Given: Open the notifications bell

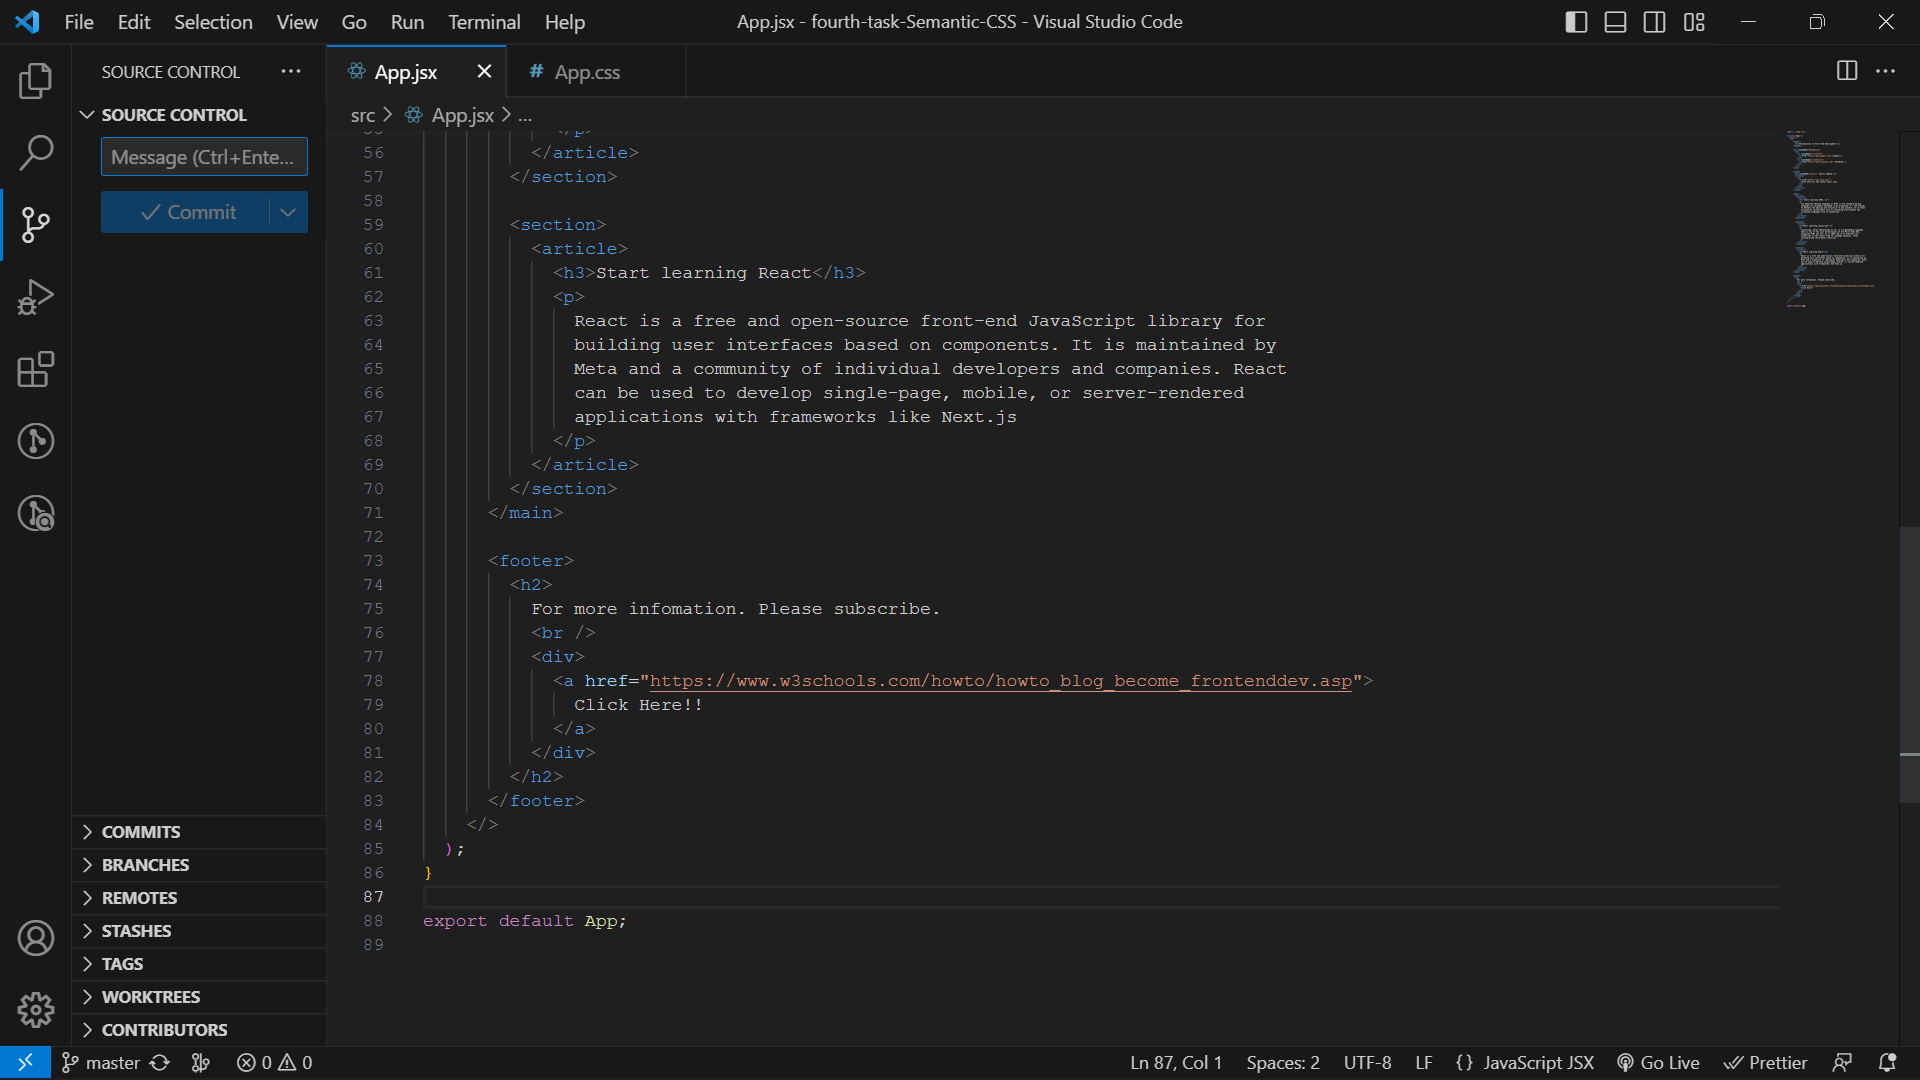Looking at the screenshot, I should click(1888, 1062).
